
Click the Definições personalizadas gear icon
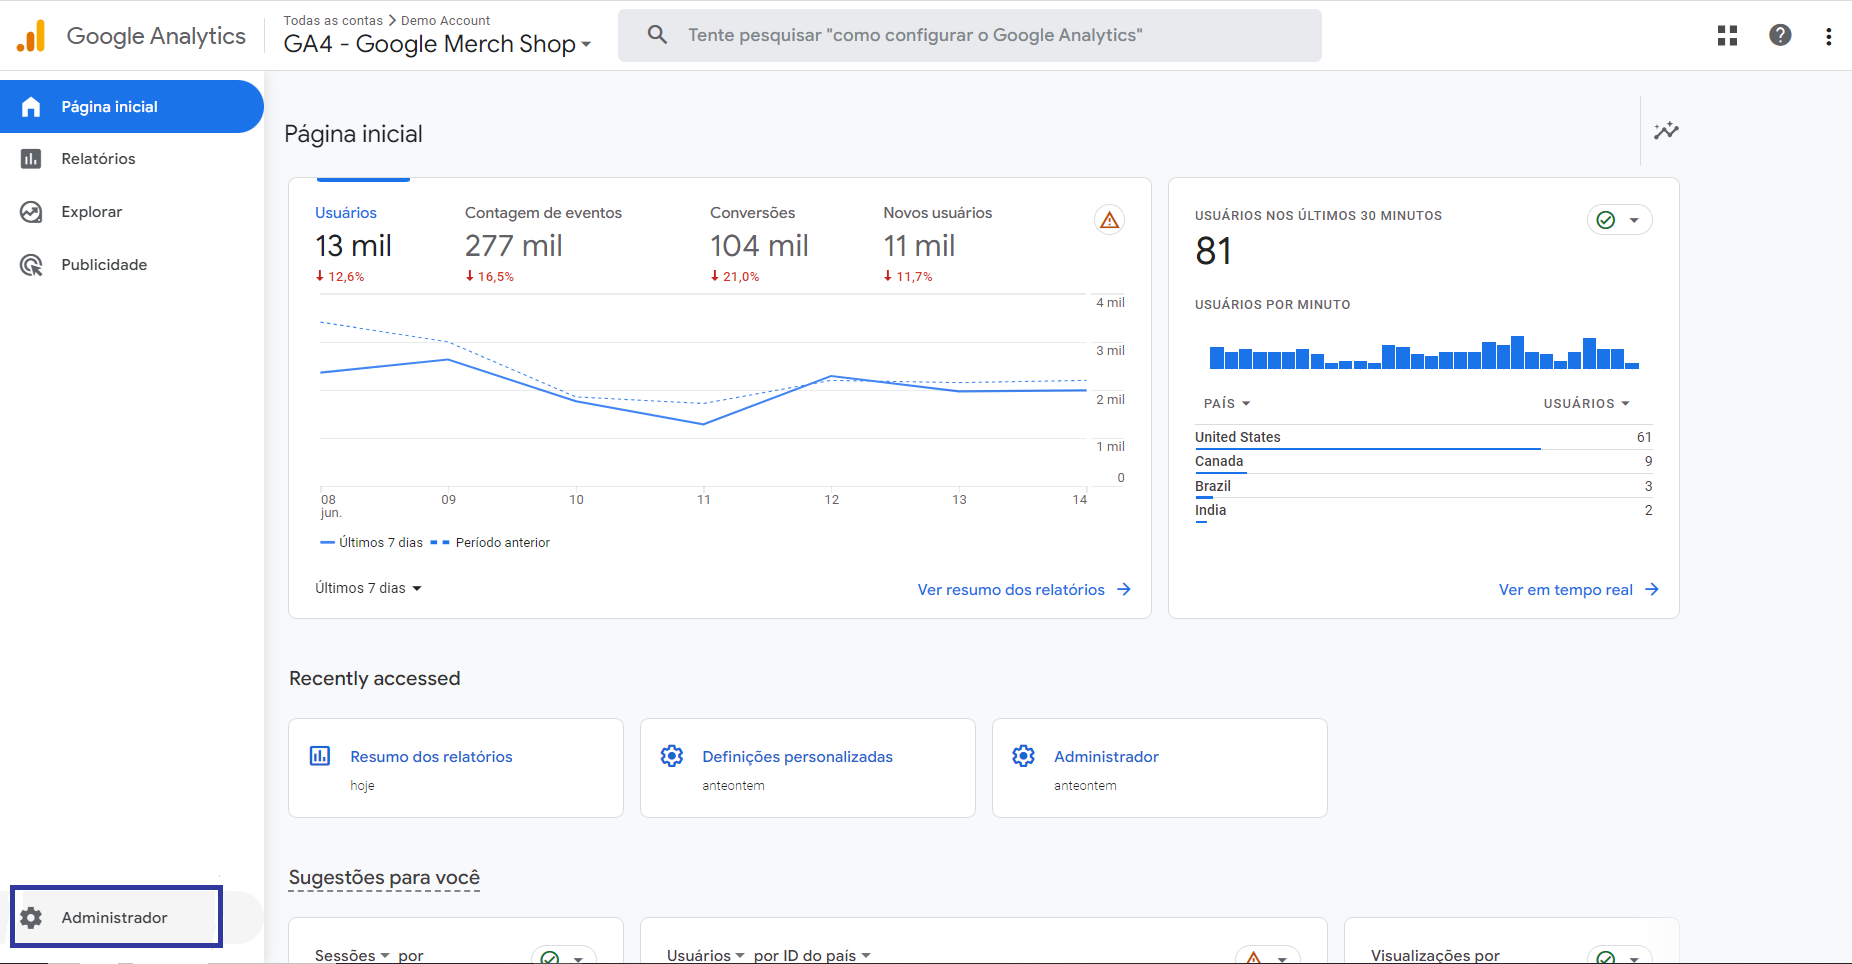[x=672, y=756]
